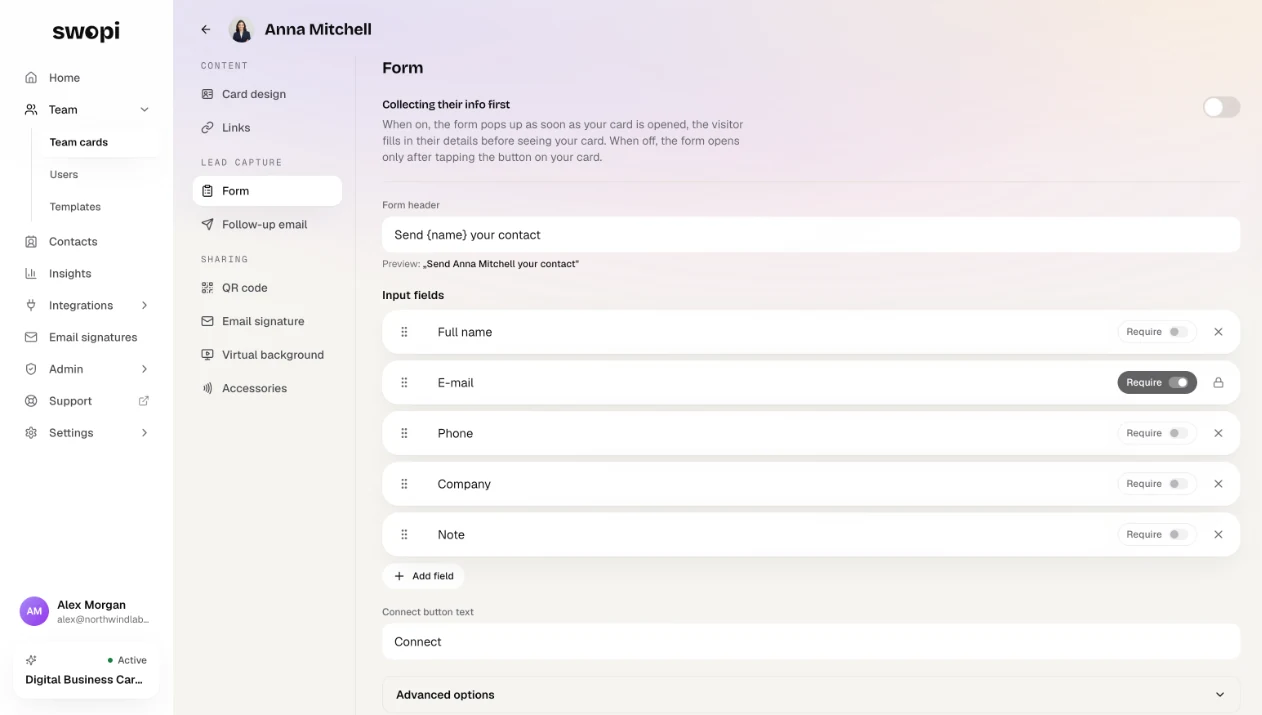Remove the Note field
1262x715 pixels.
(1218, 535)
